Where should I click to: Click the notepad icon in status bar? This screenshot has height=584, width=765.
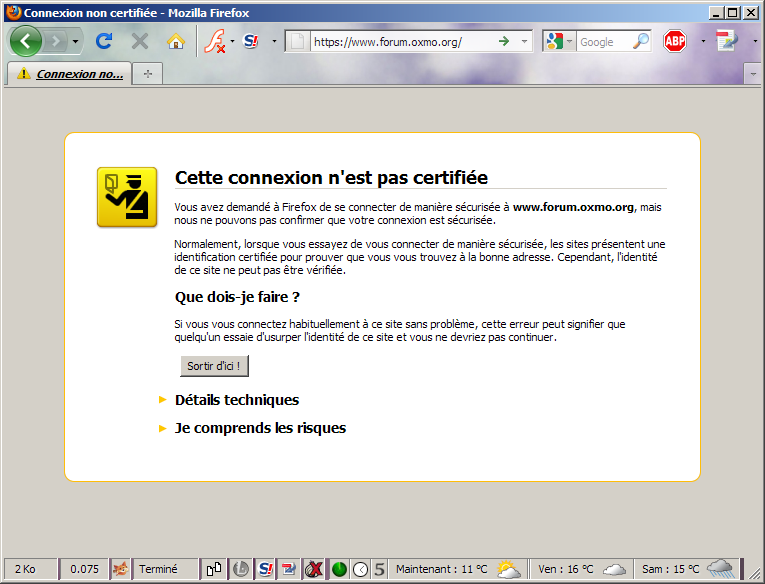[289, 569]
